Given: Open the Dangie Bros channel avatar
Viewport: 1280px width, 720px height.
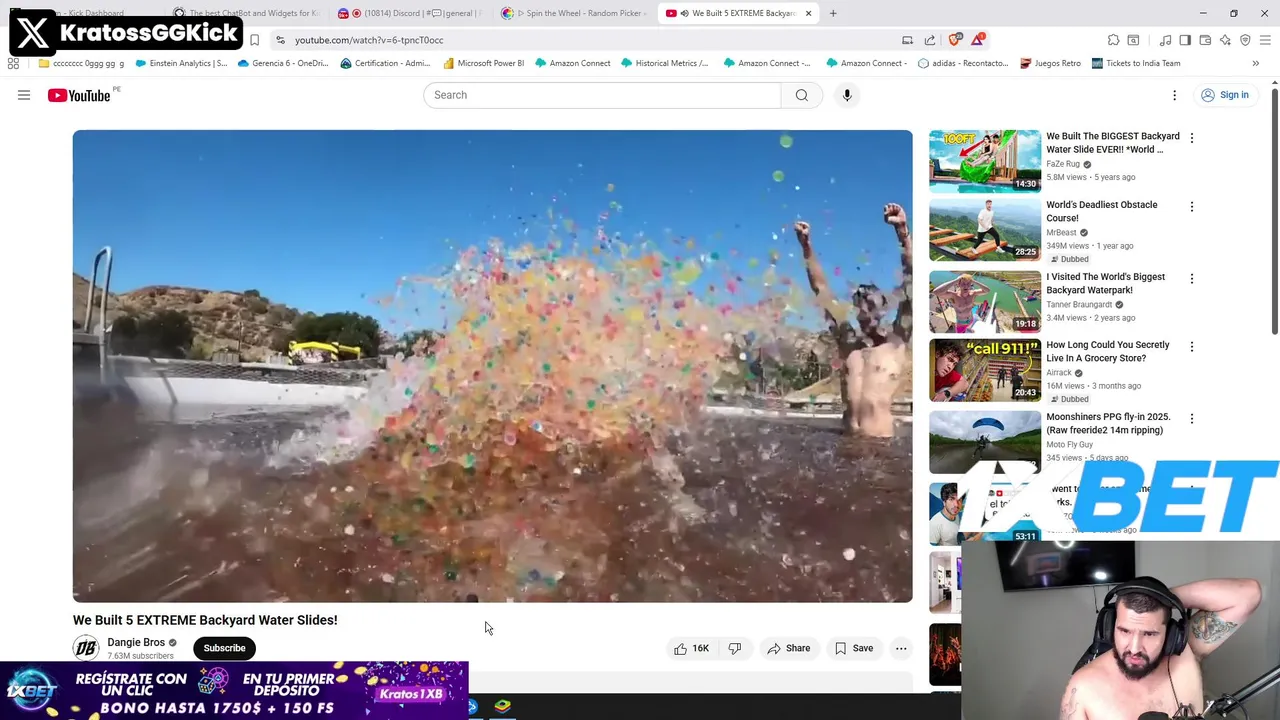Looking at the screenshot, I should tap(86, 648).
